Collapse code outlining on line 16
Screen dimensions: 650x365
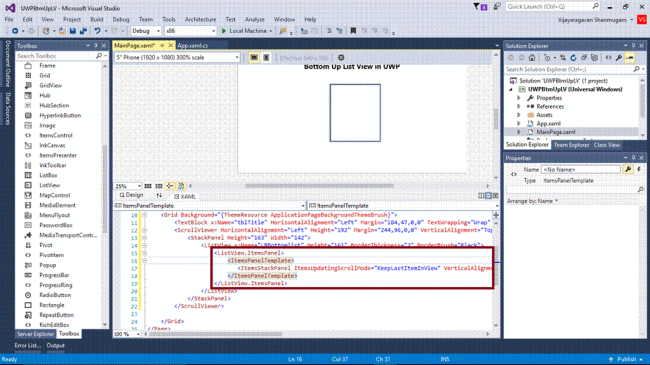click(144, 260)
